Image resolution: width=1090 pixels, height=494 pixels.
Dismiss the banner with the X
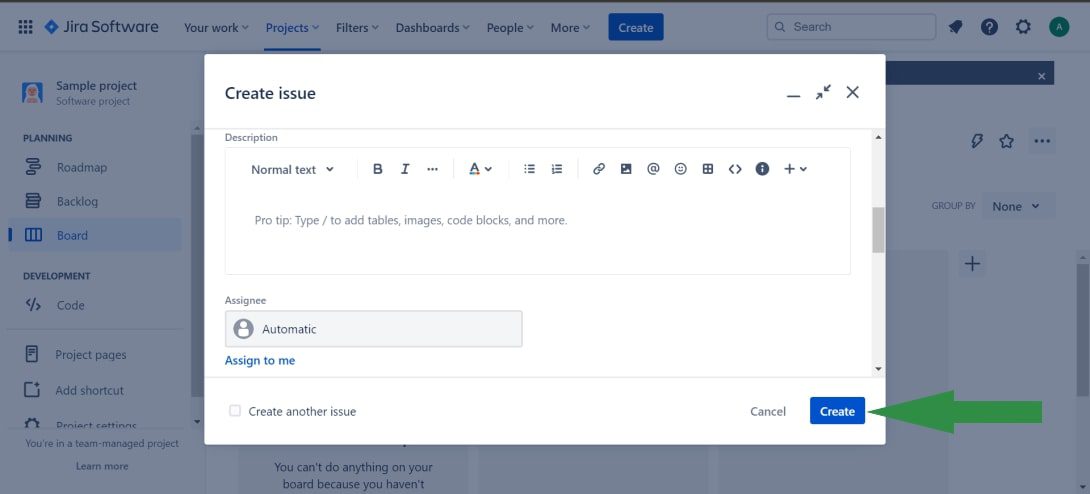(1041, 76)
